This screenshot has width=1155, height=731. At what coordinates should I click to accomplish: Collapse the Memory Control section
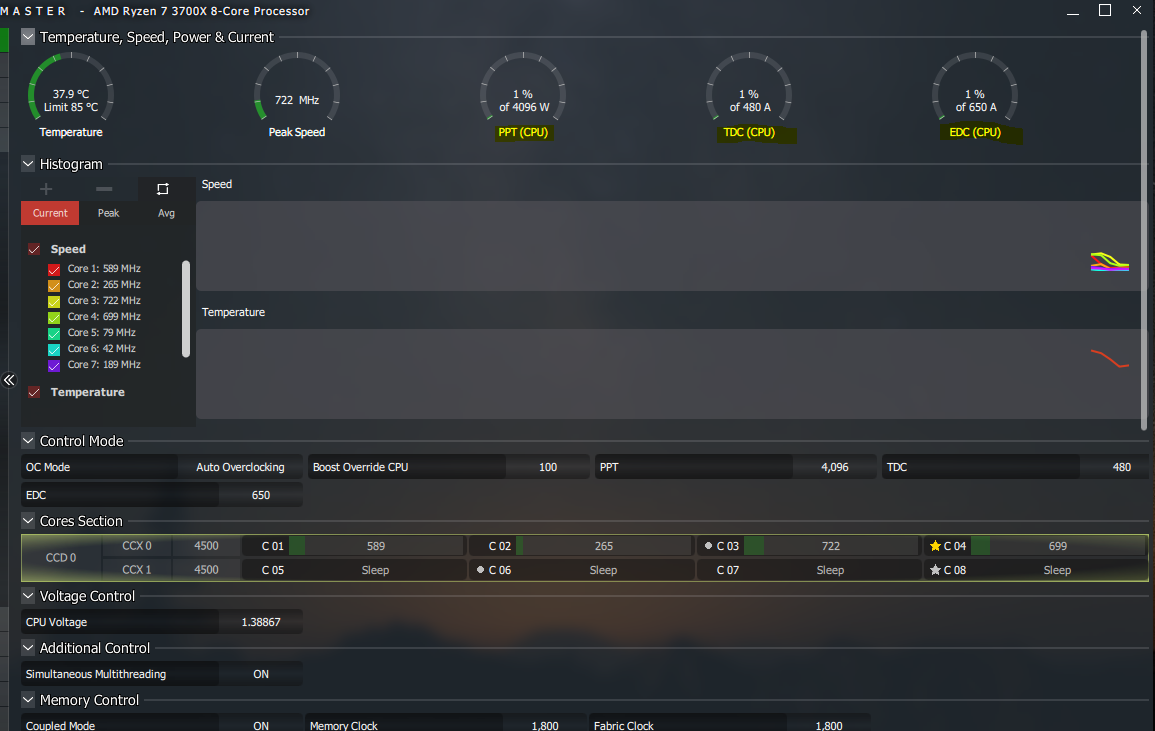coord(28,699)
